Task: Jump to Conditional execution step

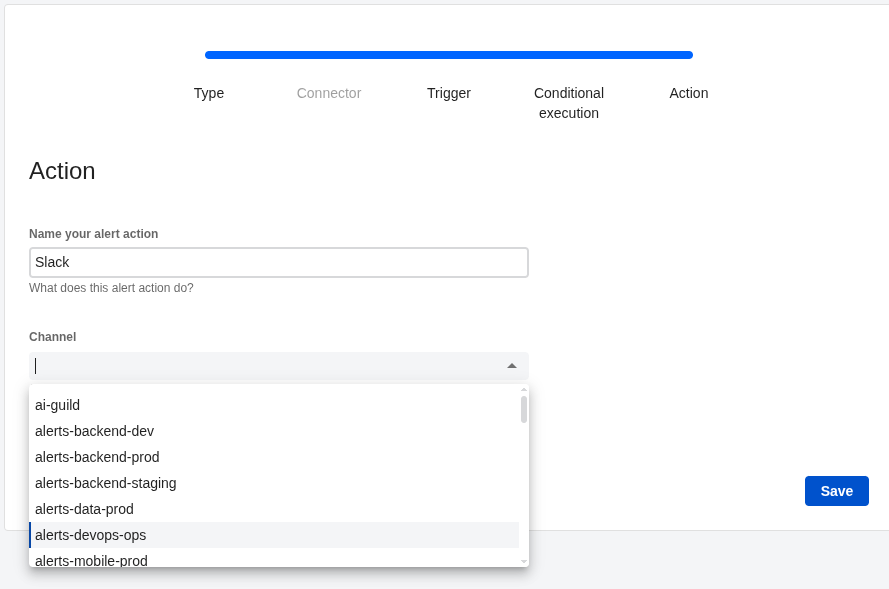Action: point(569,103)
